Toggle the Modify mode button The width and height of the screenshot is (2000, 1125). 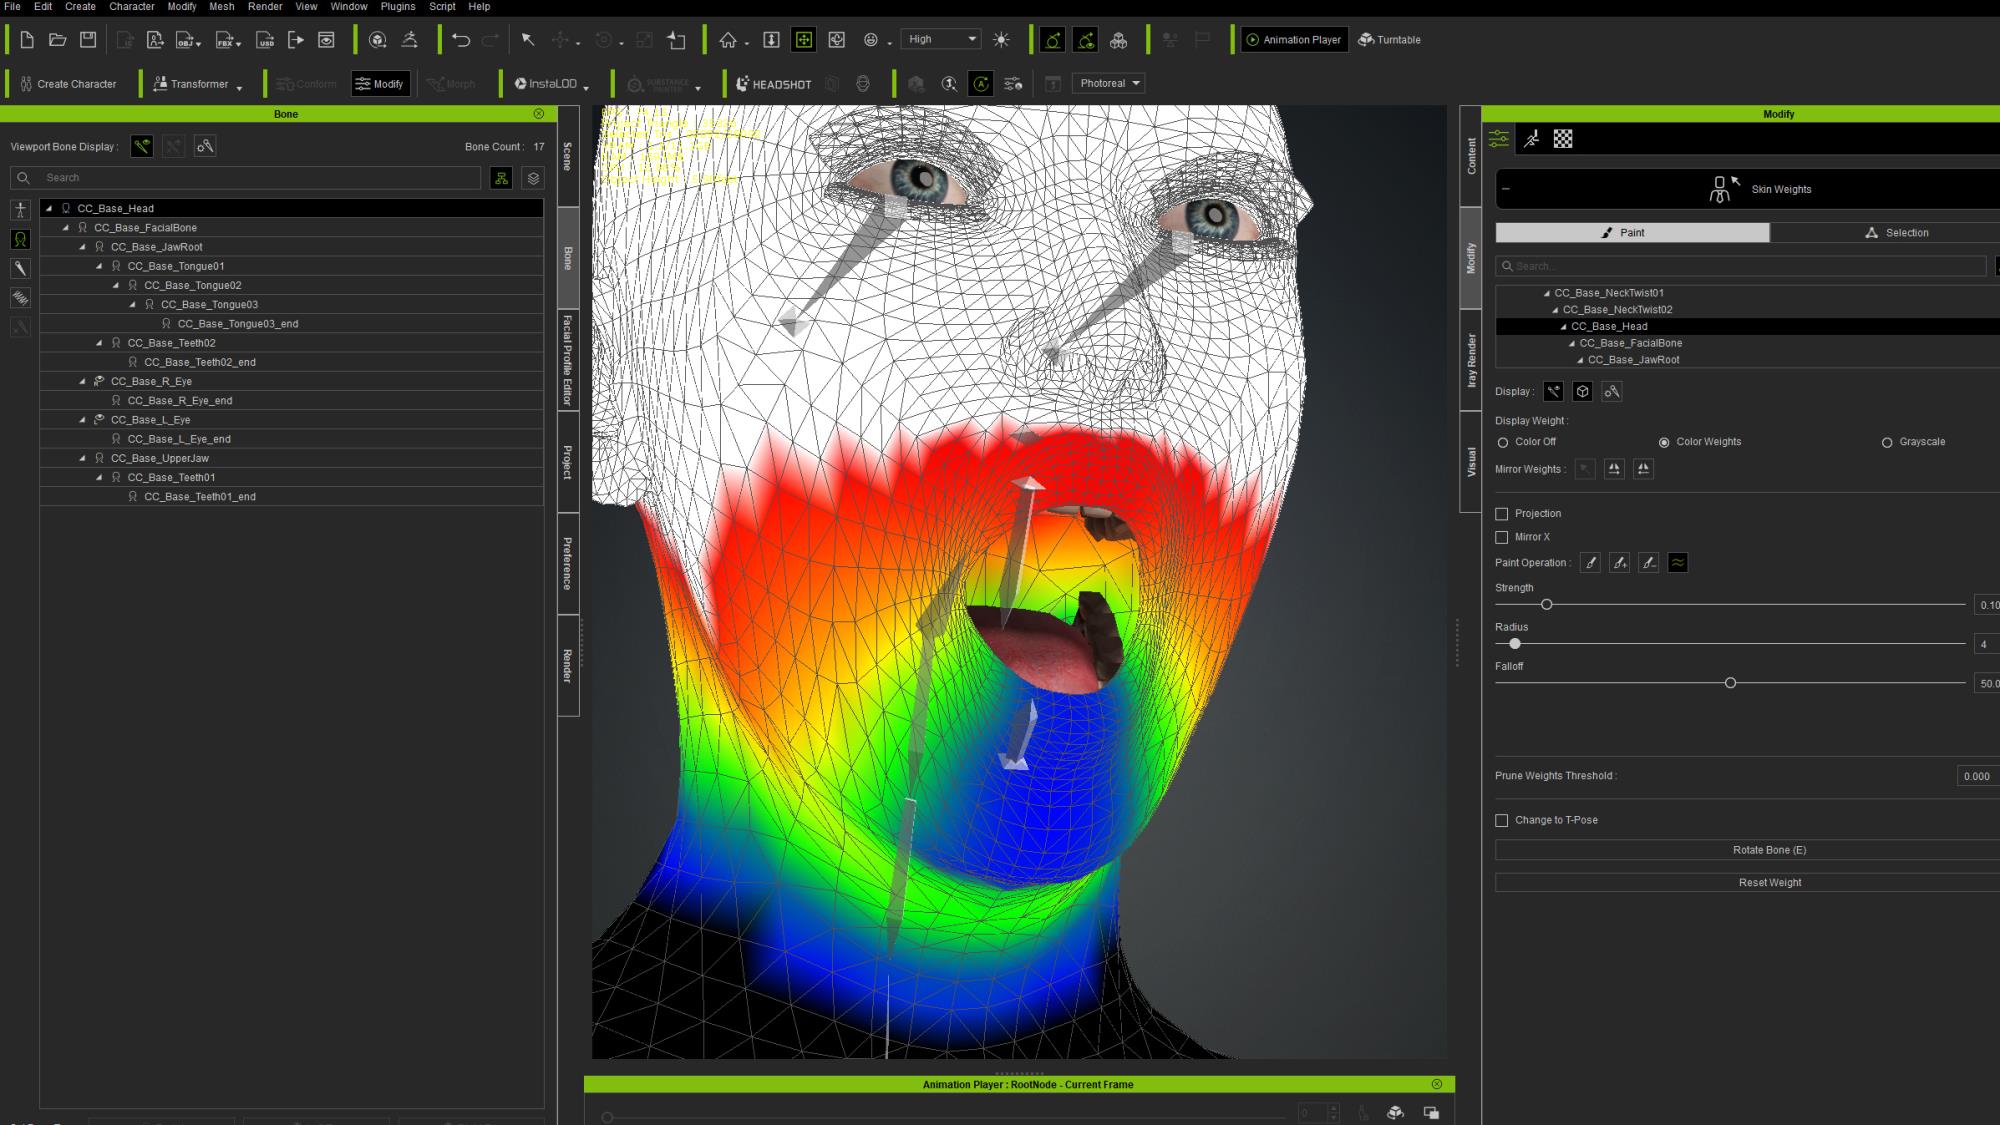[x=380, y=84]
